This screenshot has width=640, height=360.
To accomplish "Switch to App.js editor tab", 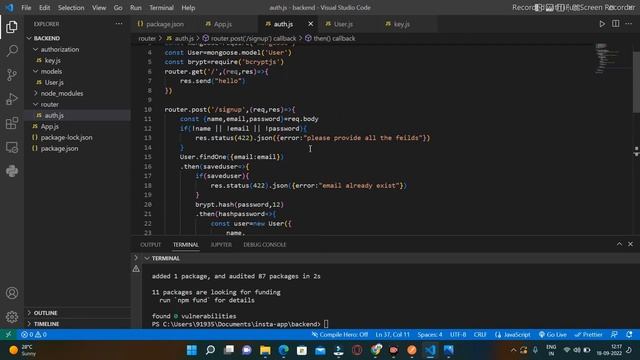I will (222, 24).
